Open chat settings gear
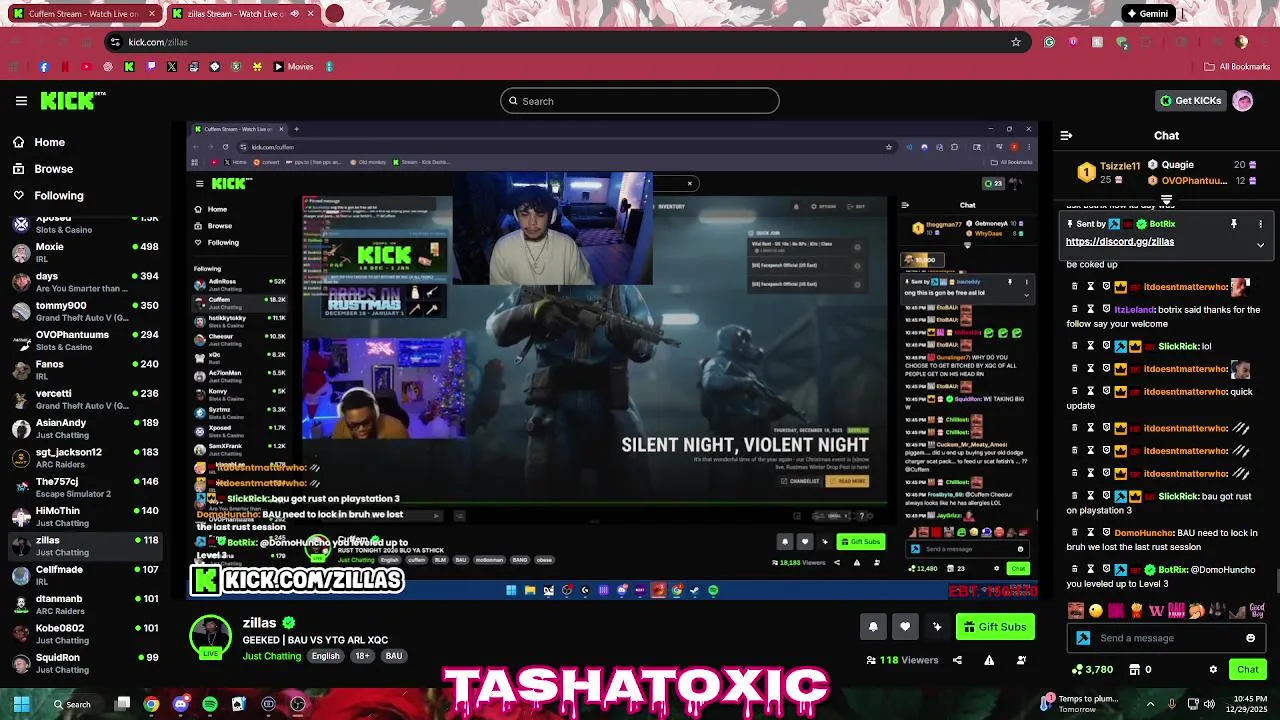1280x720 pixels. point(1213,669)
